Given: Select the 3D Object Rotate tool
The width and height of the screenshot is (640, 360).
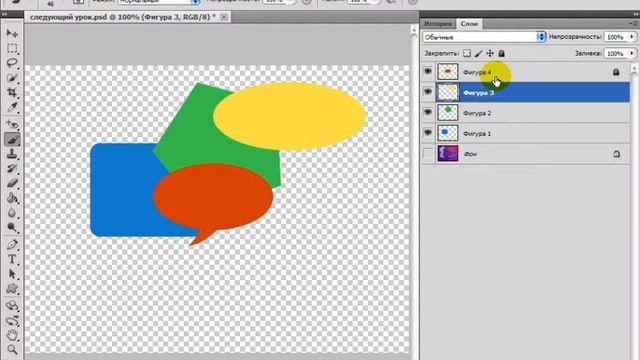Looking at the screenshot, I should 12,305.
